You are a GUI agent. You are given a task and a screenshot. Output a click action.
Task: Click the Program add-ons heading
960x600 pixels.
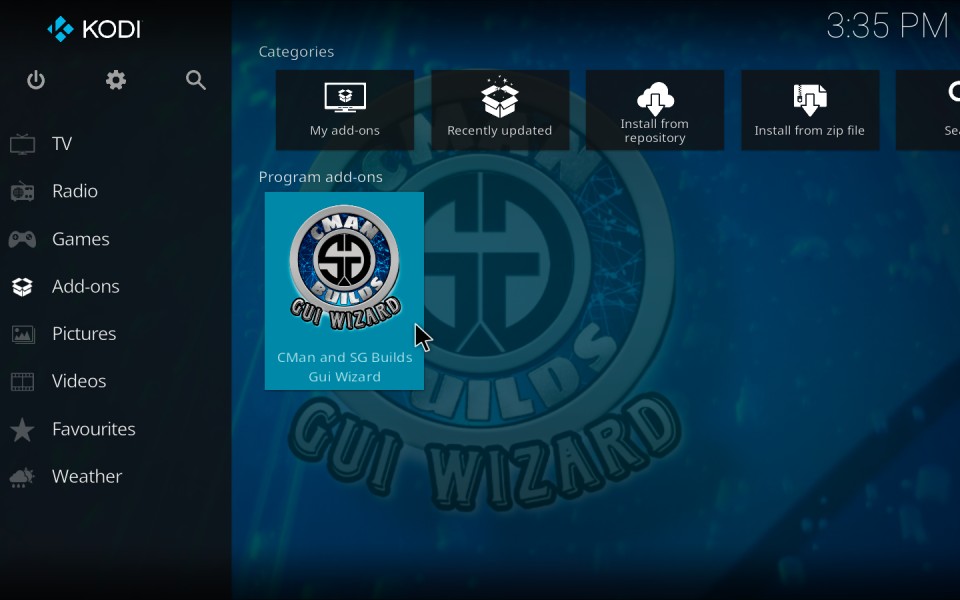pos(320,177)
